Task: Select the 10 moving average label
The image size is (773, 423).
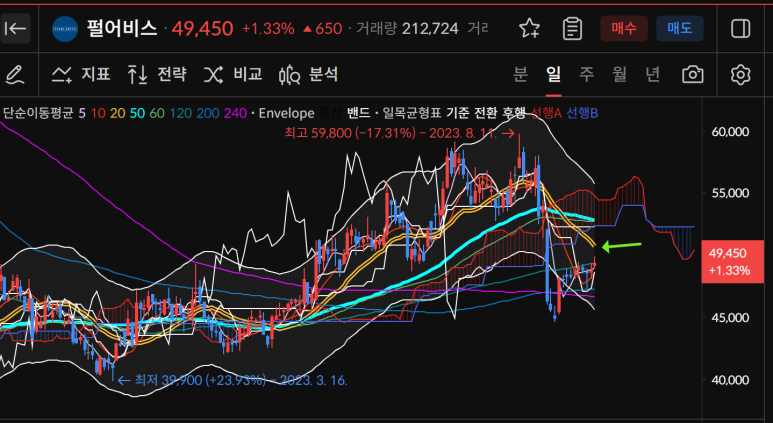Action: tap(98, 113)
